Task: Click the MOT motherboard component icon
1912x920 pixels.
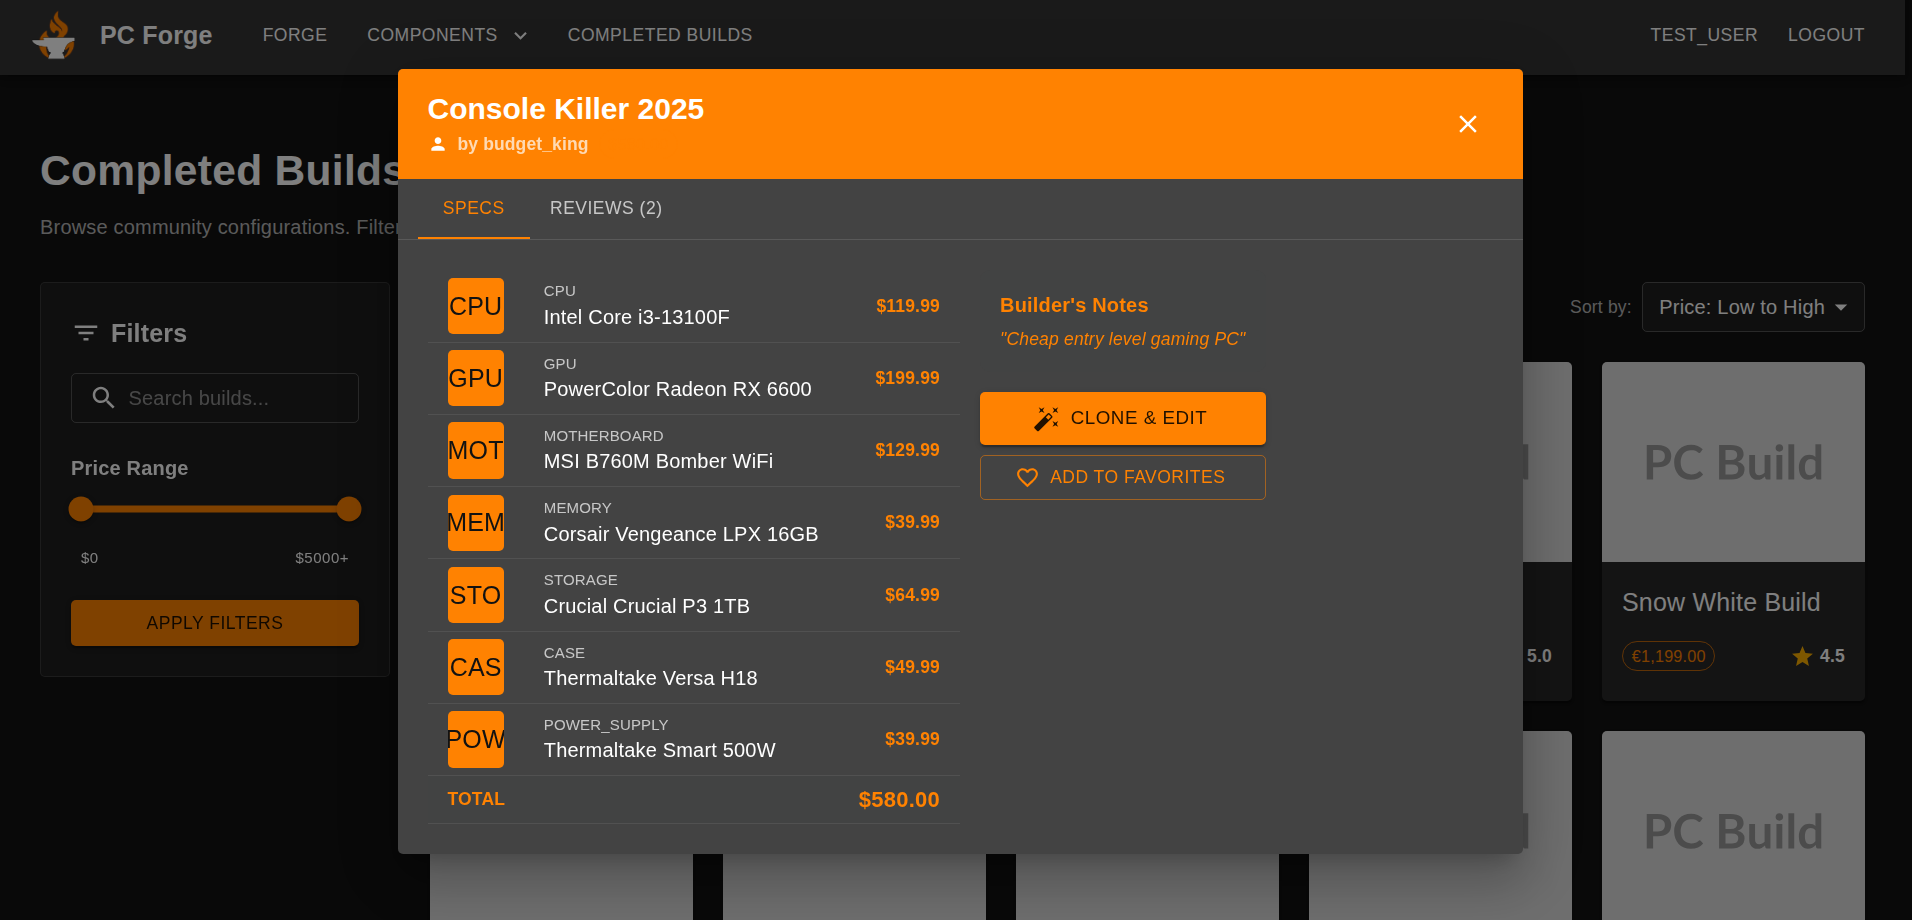Action: tap(475, 450)
